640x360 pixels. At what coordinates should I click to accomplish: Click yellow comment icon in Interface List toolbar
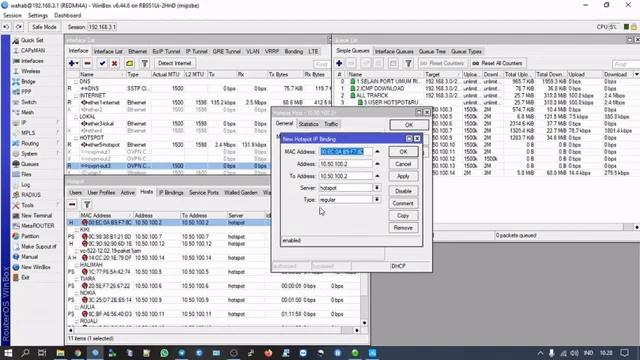click(x=129, y=63)
